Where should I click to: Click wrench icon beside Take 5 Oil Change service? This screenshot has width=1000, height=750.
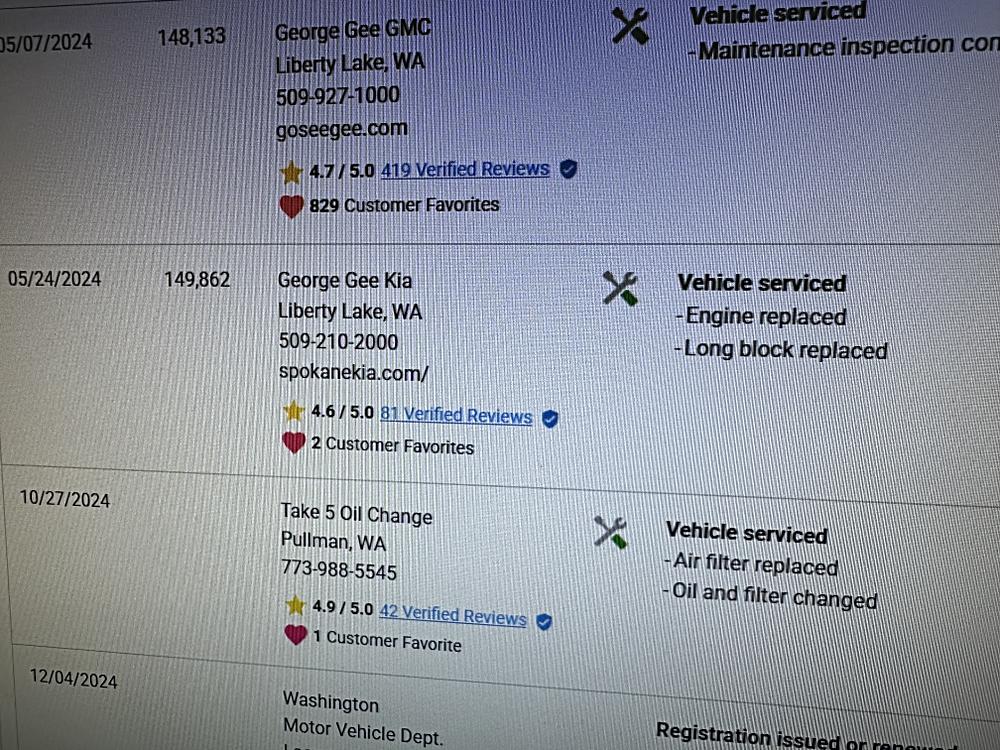pyautogui.click(x=610, y=532)
